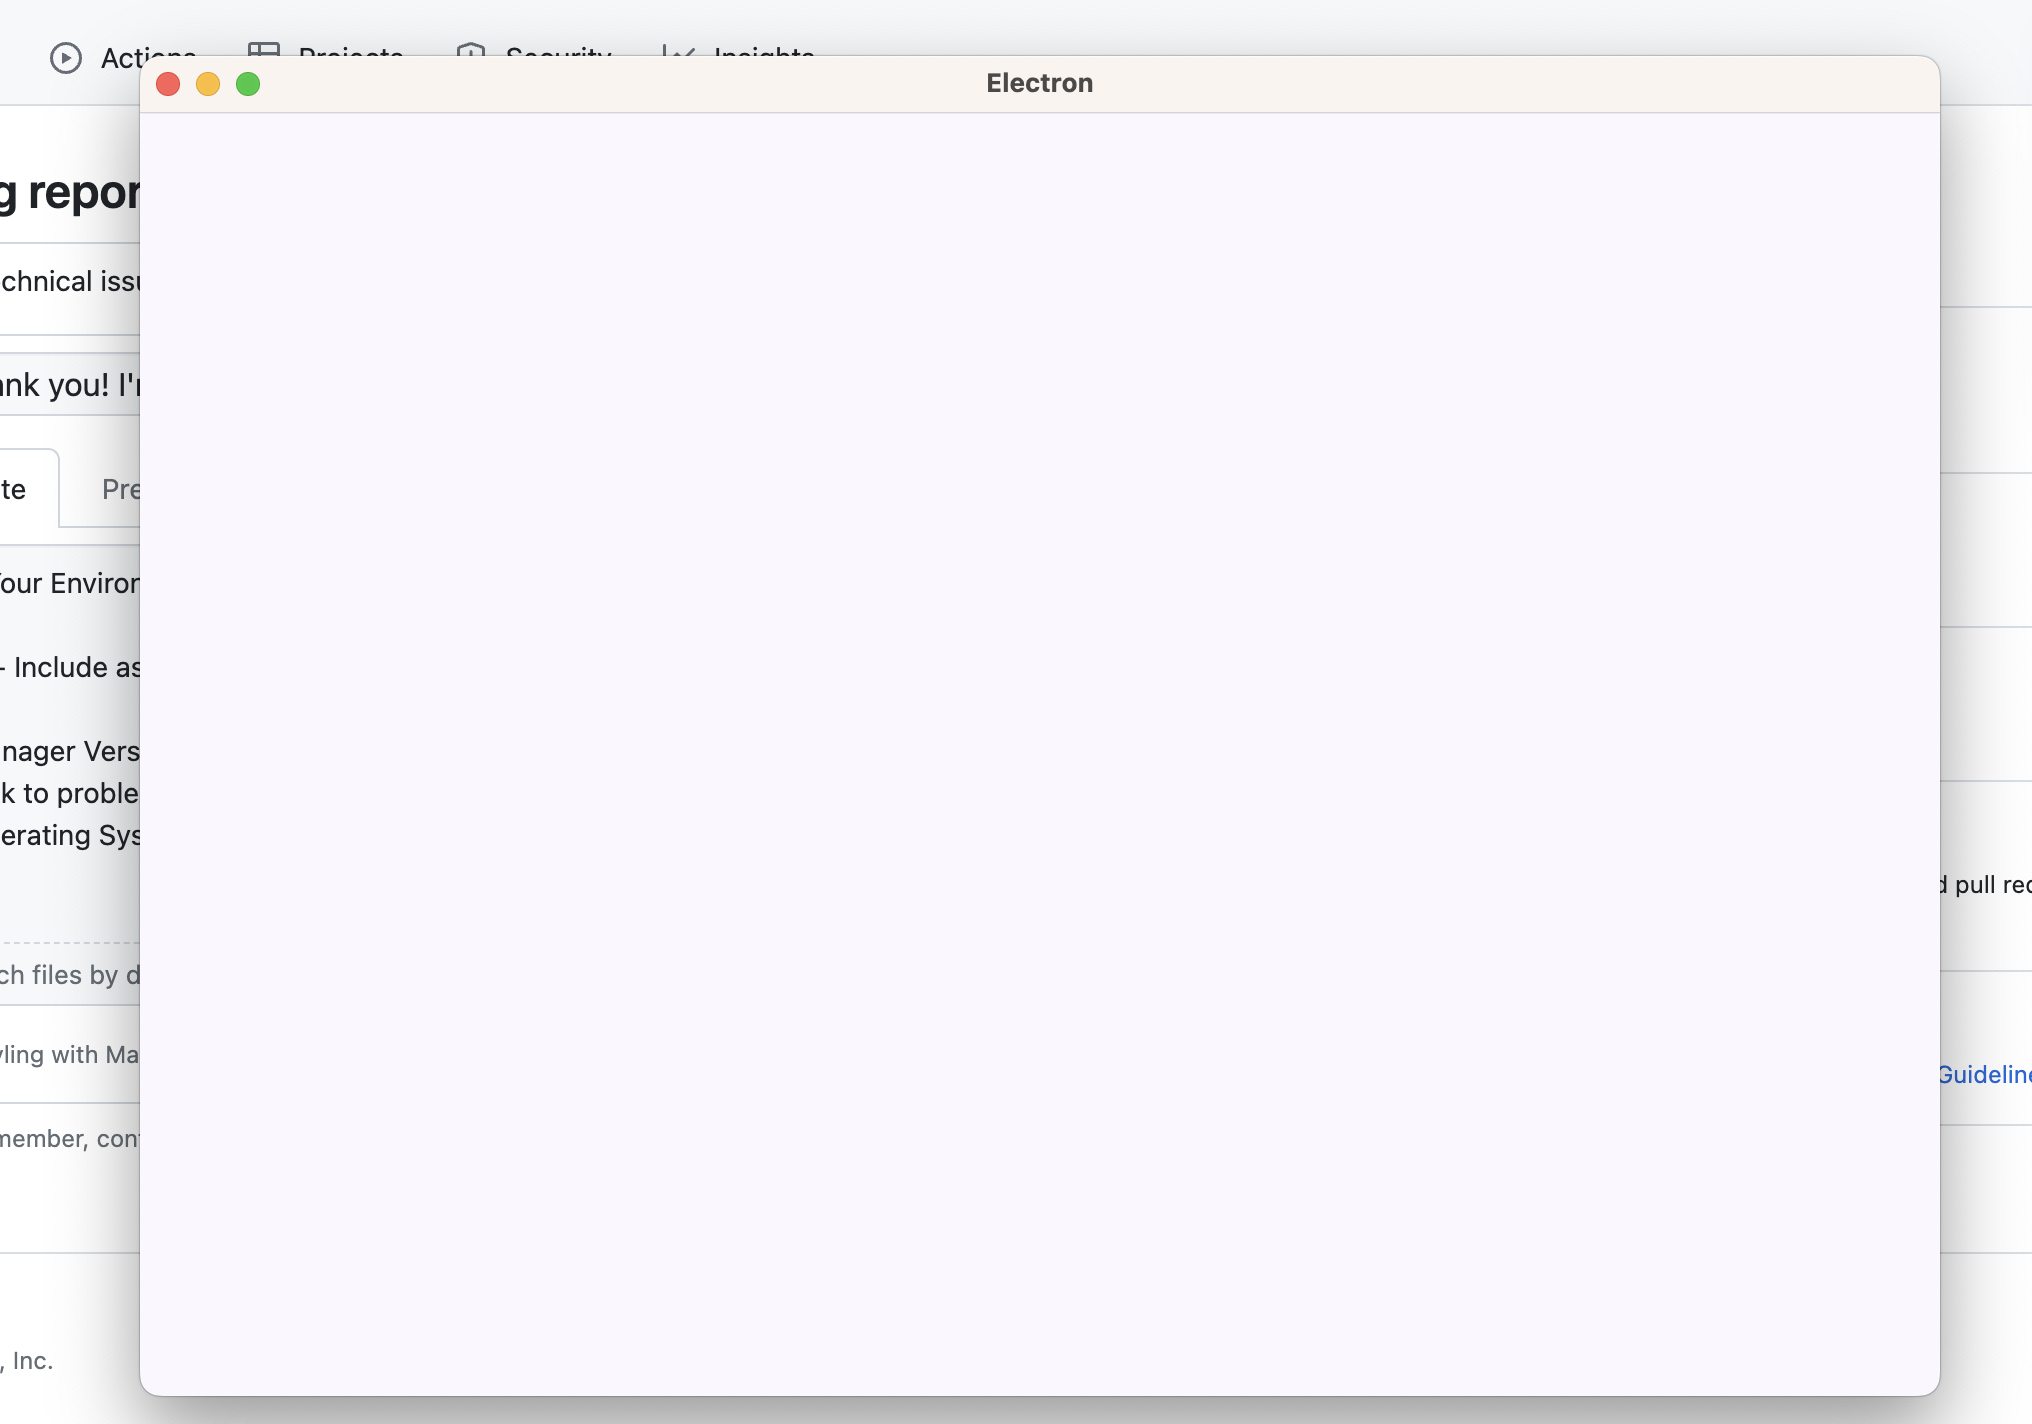
Task: Click the Projects navigation item
Action: pos(350,56)
